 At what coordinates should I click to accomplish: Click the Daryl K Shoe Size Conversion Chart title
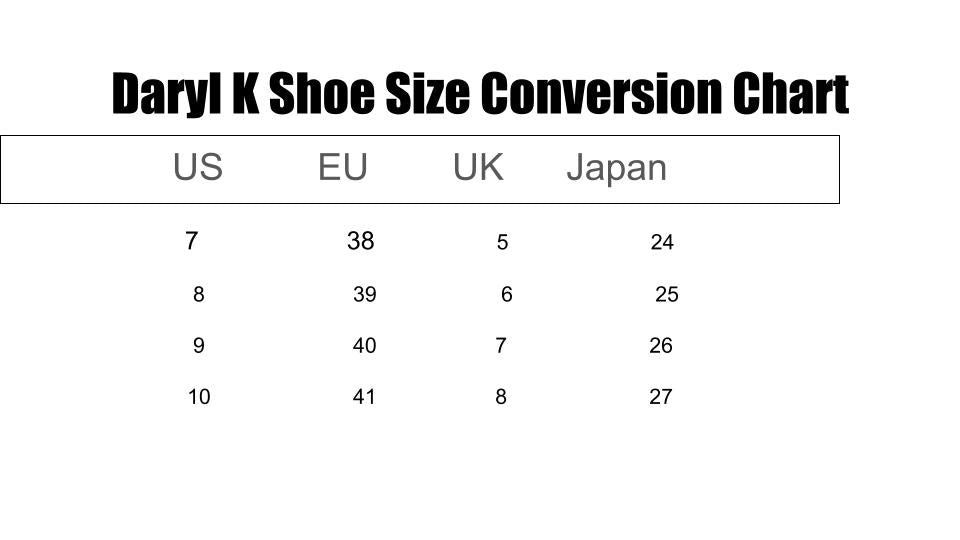pyautogui.click(x=480, y=95)
